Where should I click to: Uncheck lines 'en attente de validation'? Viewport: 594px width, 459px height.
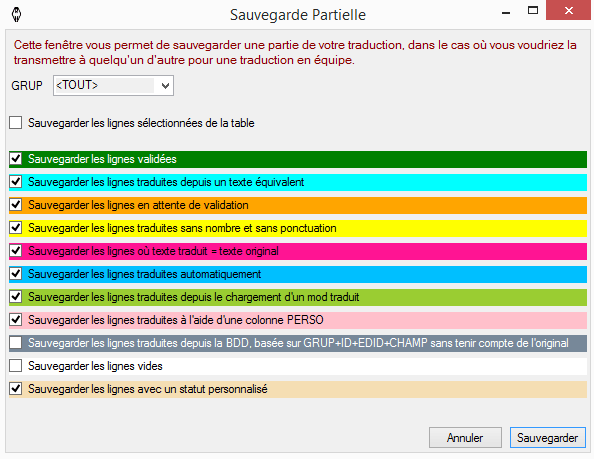16,205
